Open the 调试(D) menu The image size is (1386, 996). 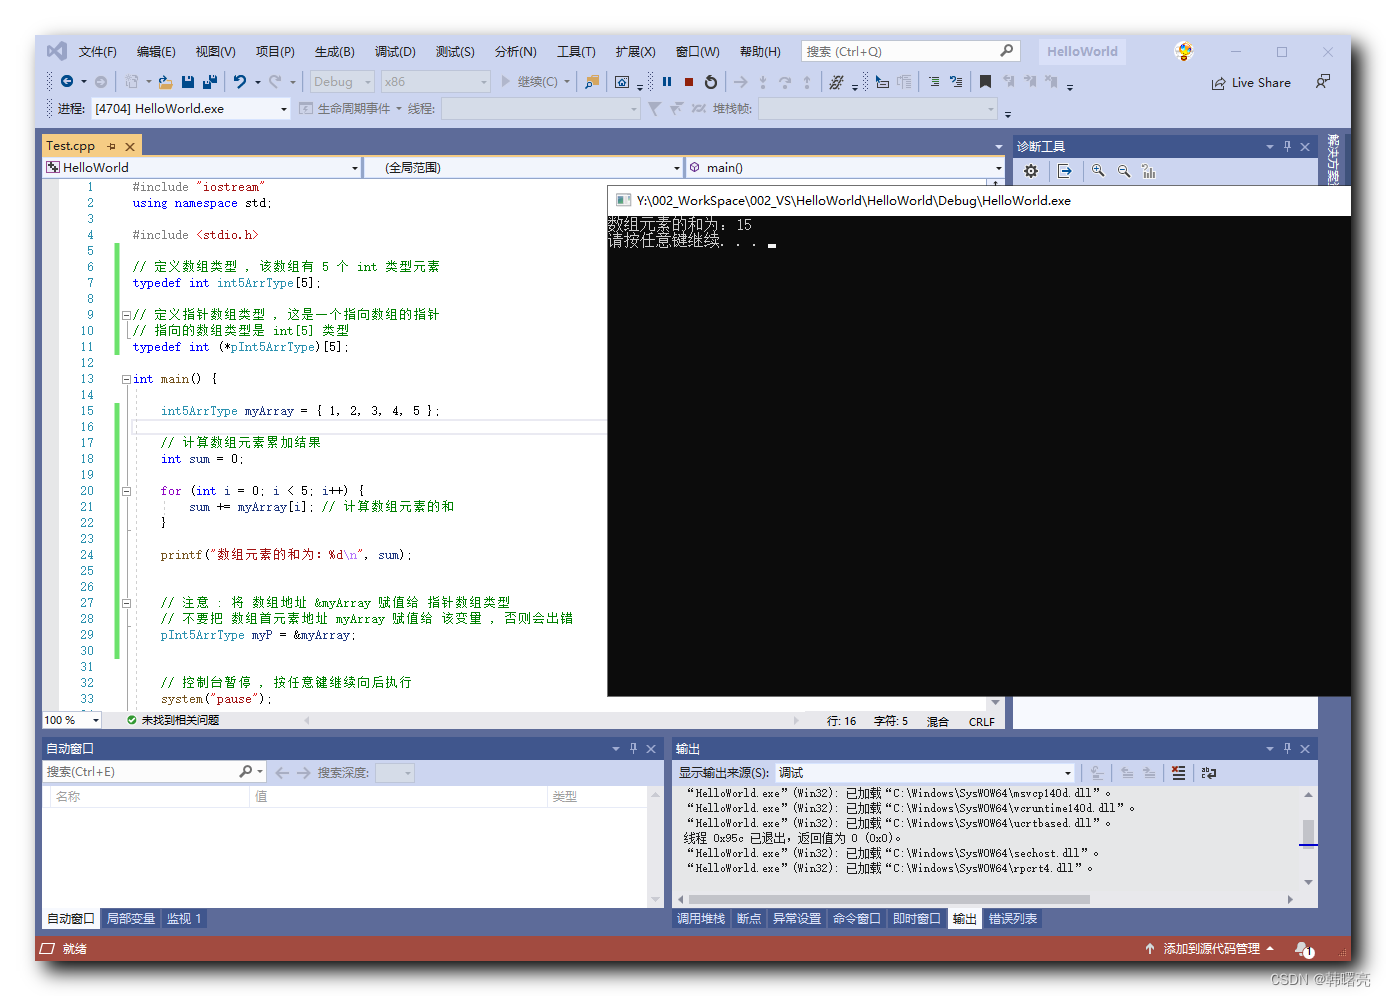395,52
